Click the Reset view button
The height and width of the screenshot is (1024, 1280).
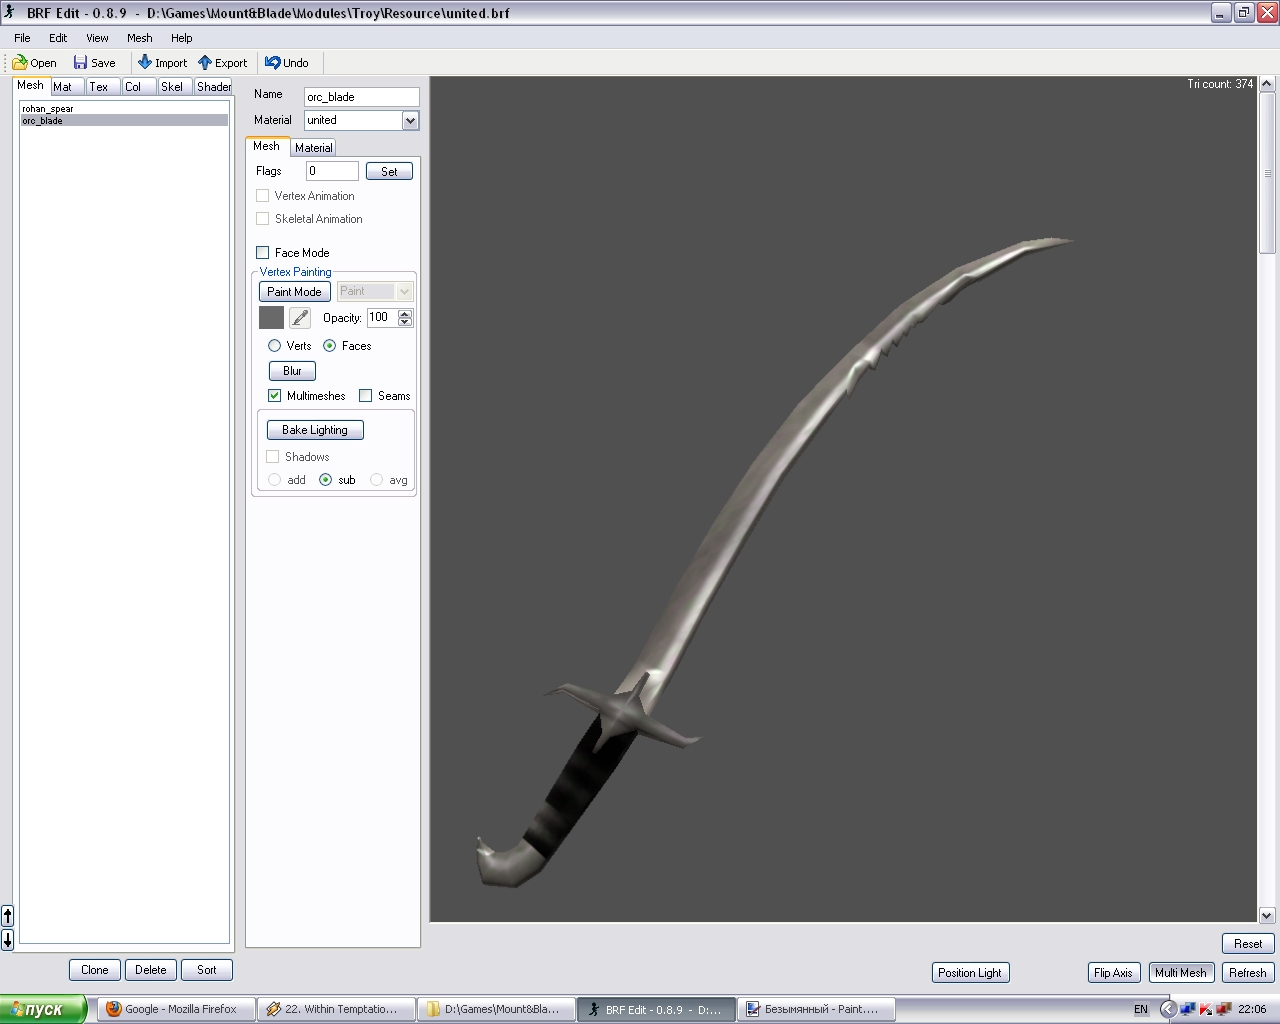[x=1248, y=944]
